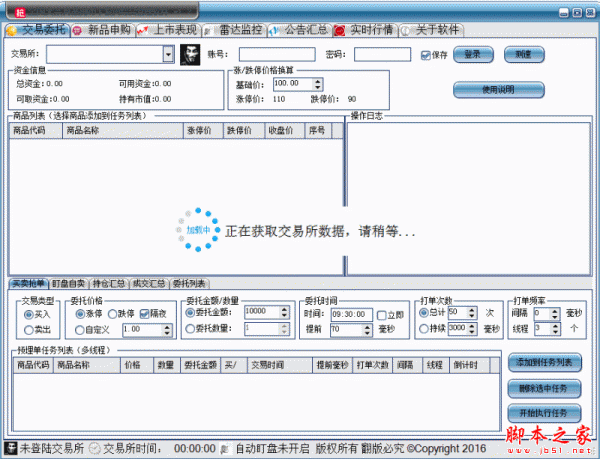600x459 pixels.
Task: Click the clock icon before 交易所时间
Action: pyautogui.click(x=95, y=448)
